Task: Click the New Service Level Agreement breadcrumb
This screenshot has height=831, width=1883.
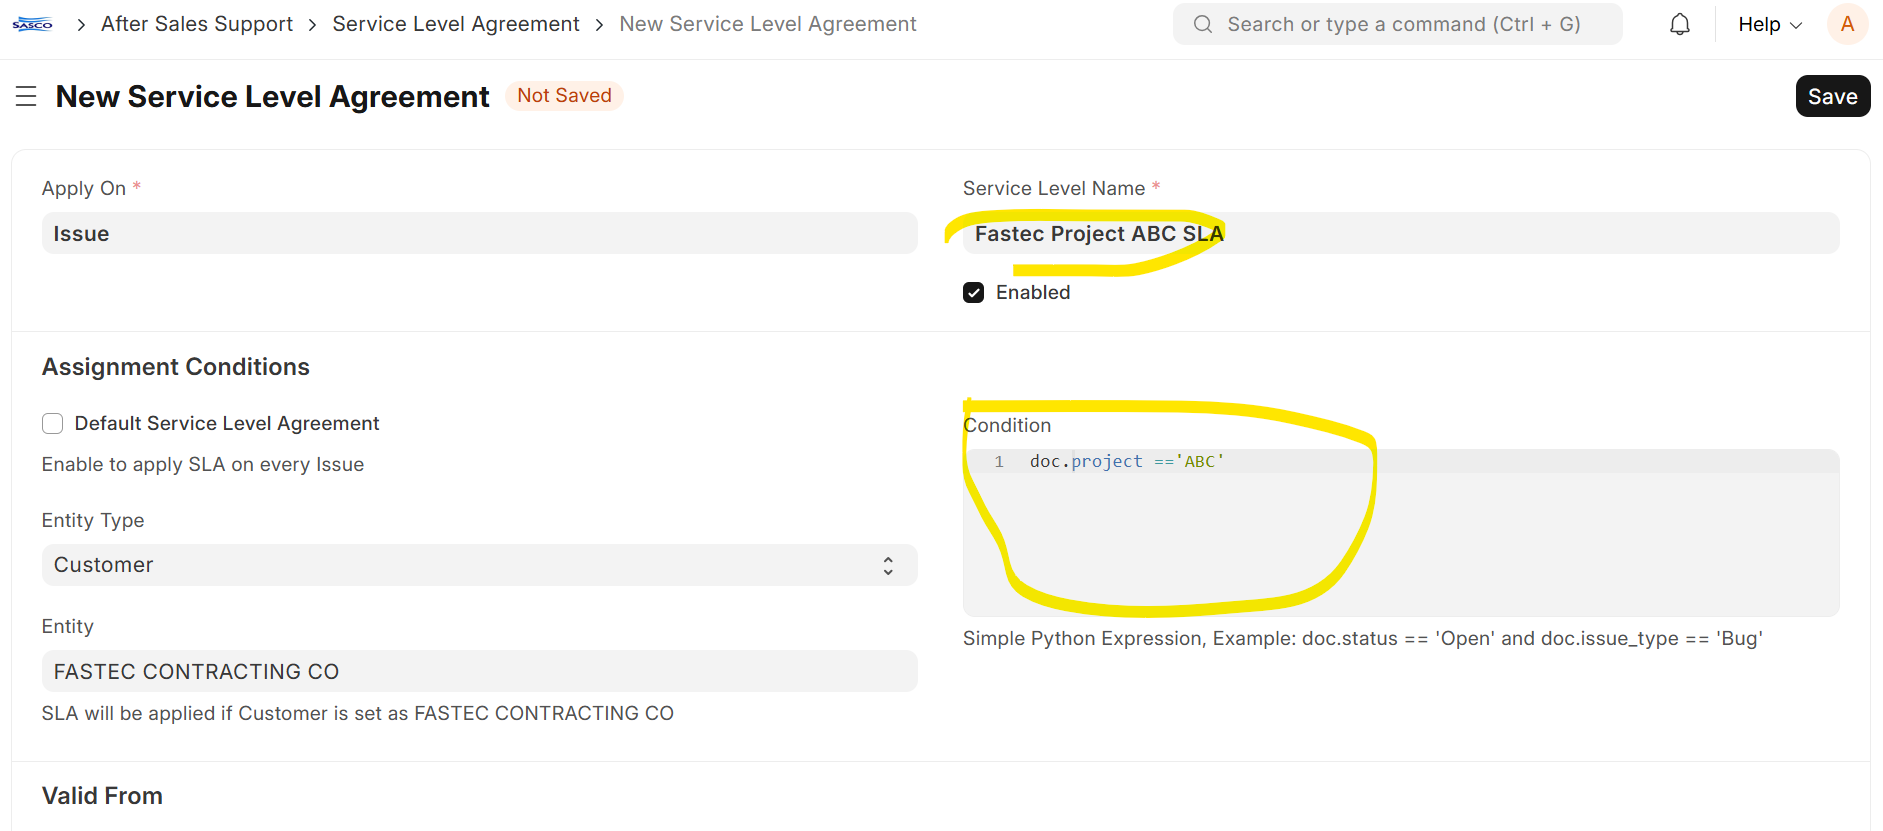Action: pos(767,24)
